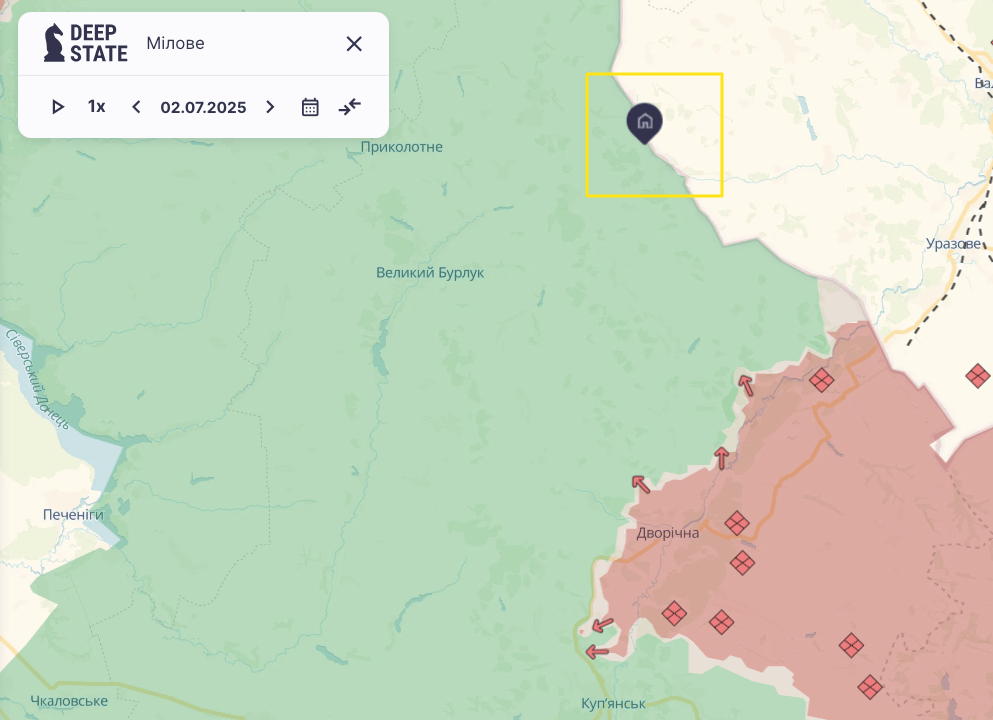Close the Мілове timeline panel
Viewport: 993px width, 720px height.
pyautogui.click(x=354, y=44)
